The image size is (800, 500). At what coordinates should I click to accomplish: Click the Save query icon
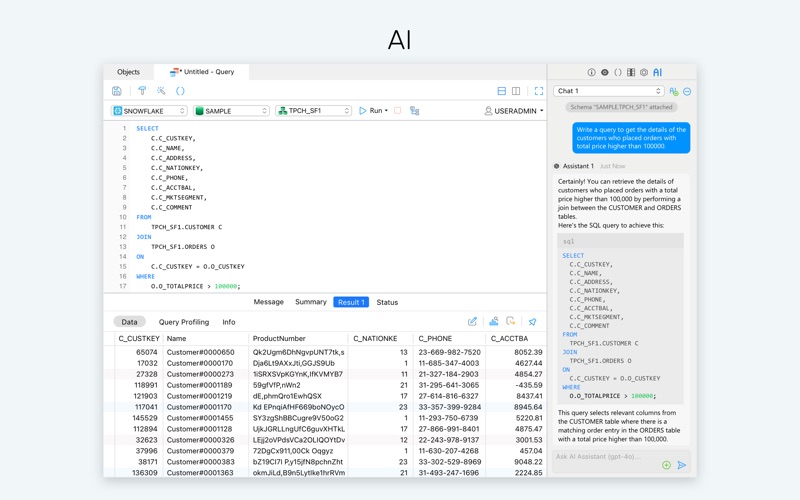click(x=117, y=91)
